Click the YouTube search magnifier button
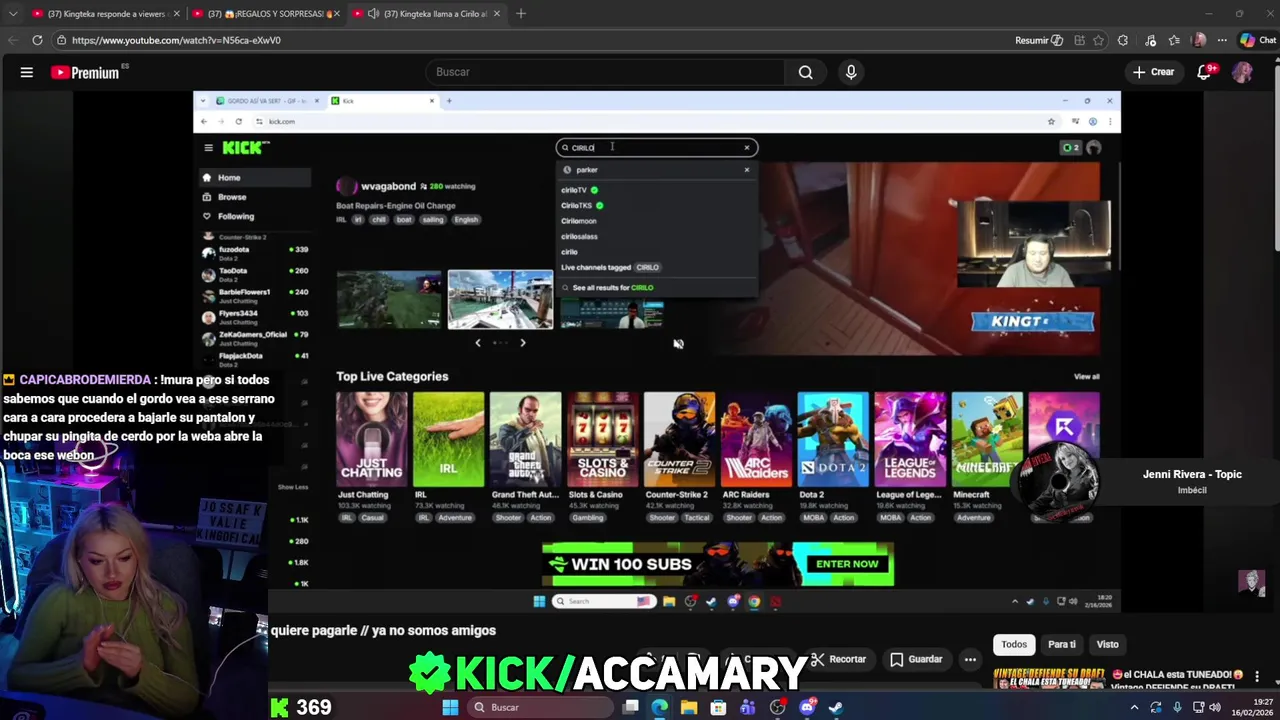1280x720 pixels. tap(805, 72)
